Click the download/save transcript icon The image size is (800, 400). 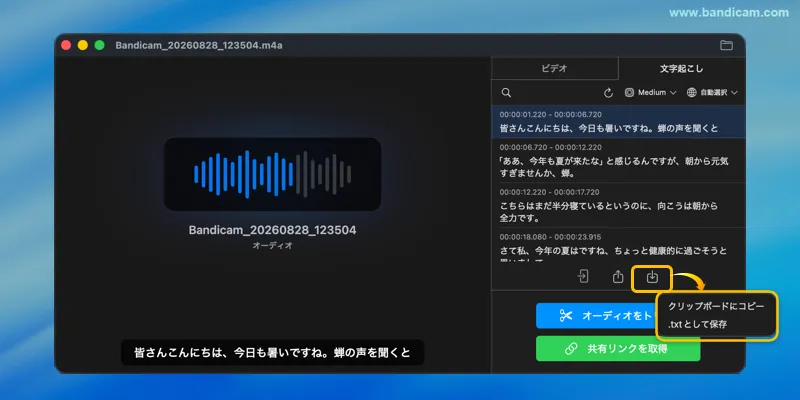tap(652, 277)
